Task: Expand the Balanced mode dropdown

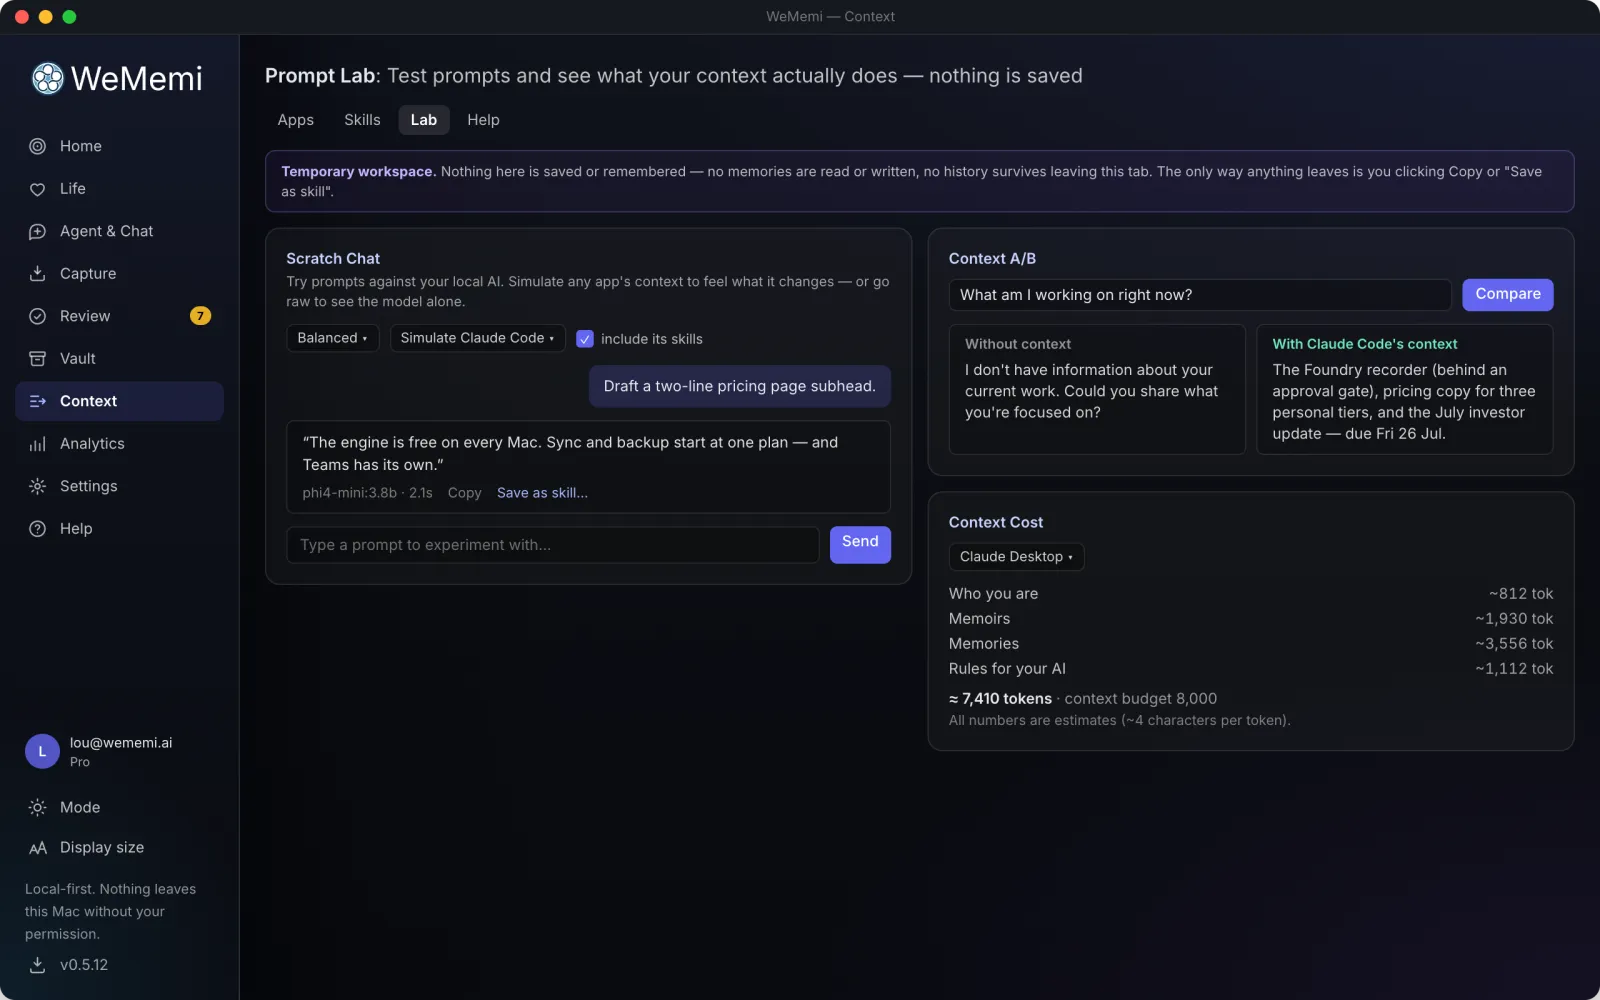Action: pyautogui.click(x=332, y=338)
